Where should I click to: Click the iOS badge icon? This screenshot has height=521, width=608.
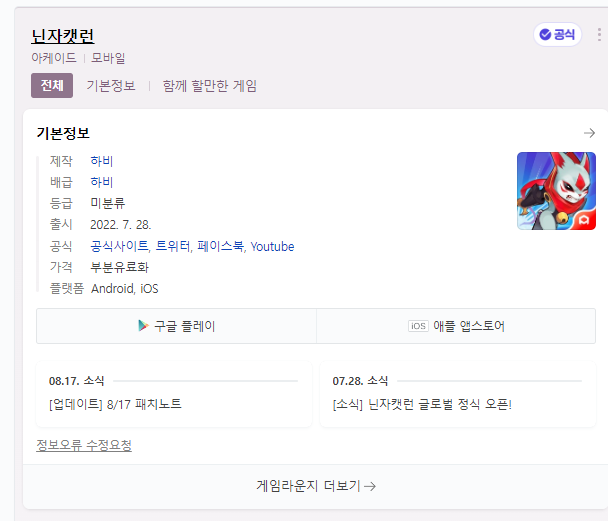[418, 326]
